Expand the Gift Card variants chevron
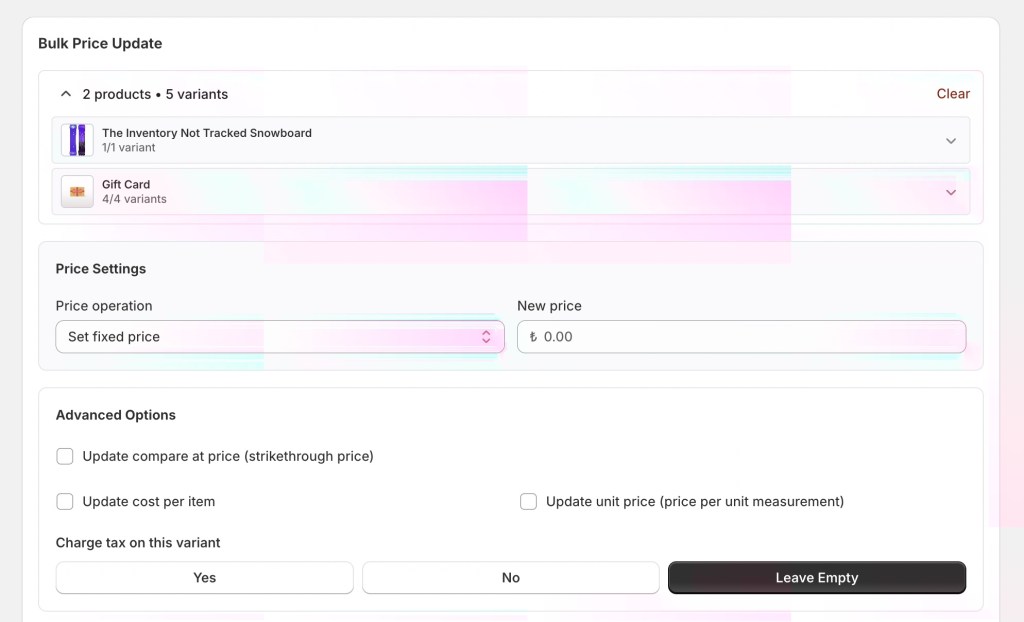This screenshot has height=622, width=1024. (x=950, y=192)
